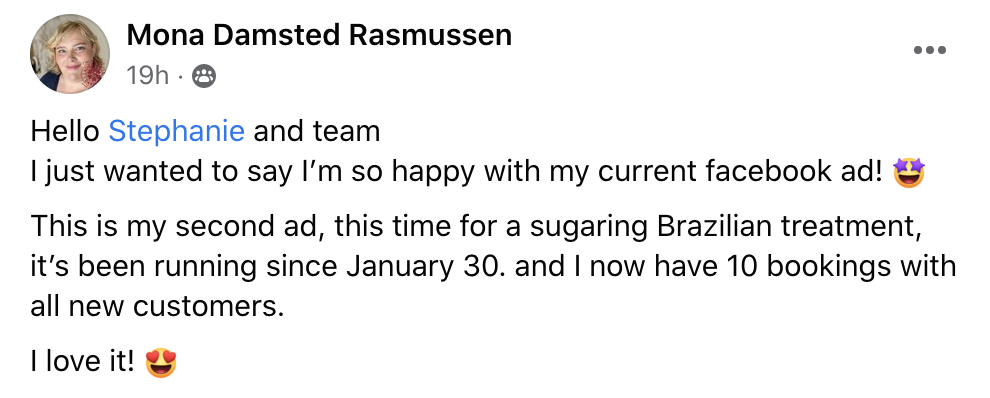Click the group audience icon beside 19h

click(204, 76)
